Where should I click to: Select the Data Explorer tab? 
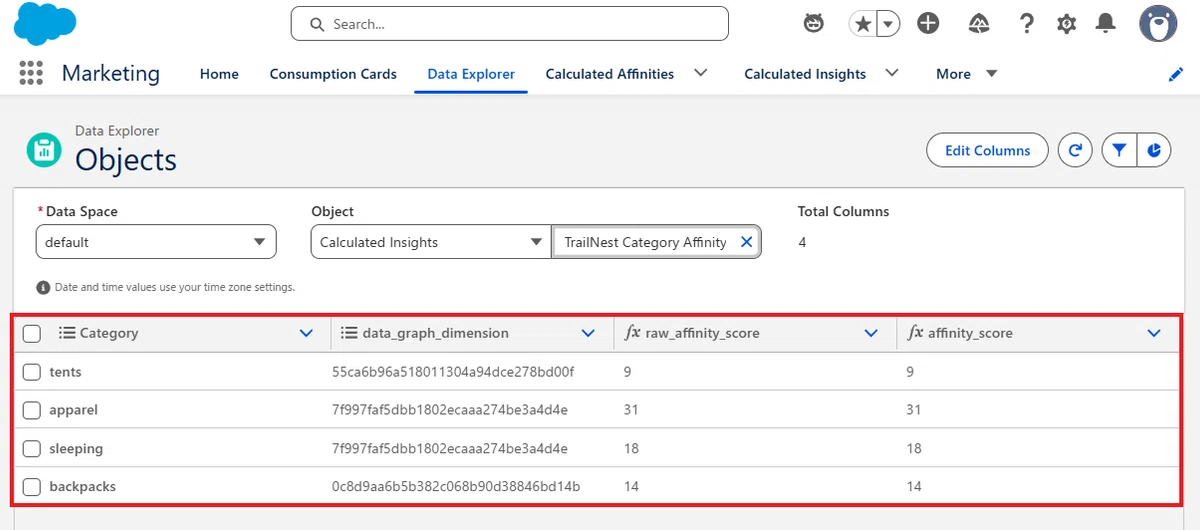point(471,74)
